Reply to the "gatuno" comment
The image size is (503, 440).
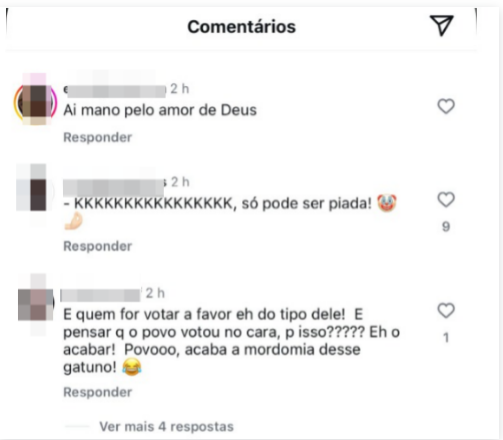point(98,392)
